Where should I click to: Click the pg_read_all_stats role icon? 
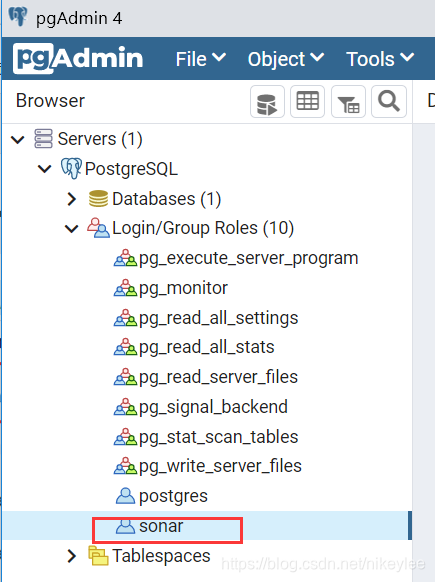pos(125,347)
